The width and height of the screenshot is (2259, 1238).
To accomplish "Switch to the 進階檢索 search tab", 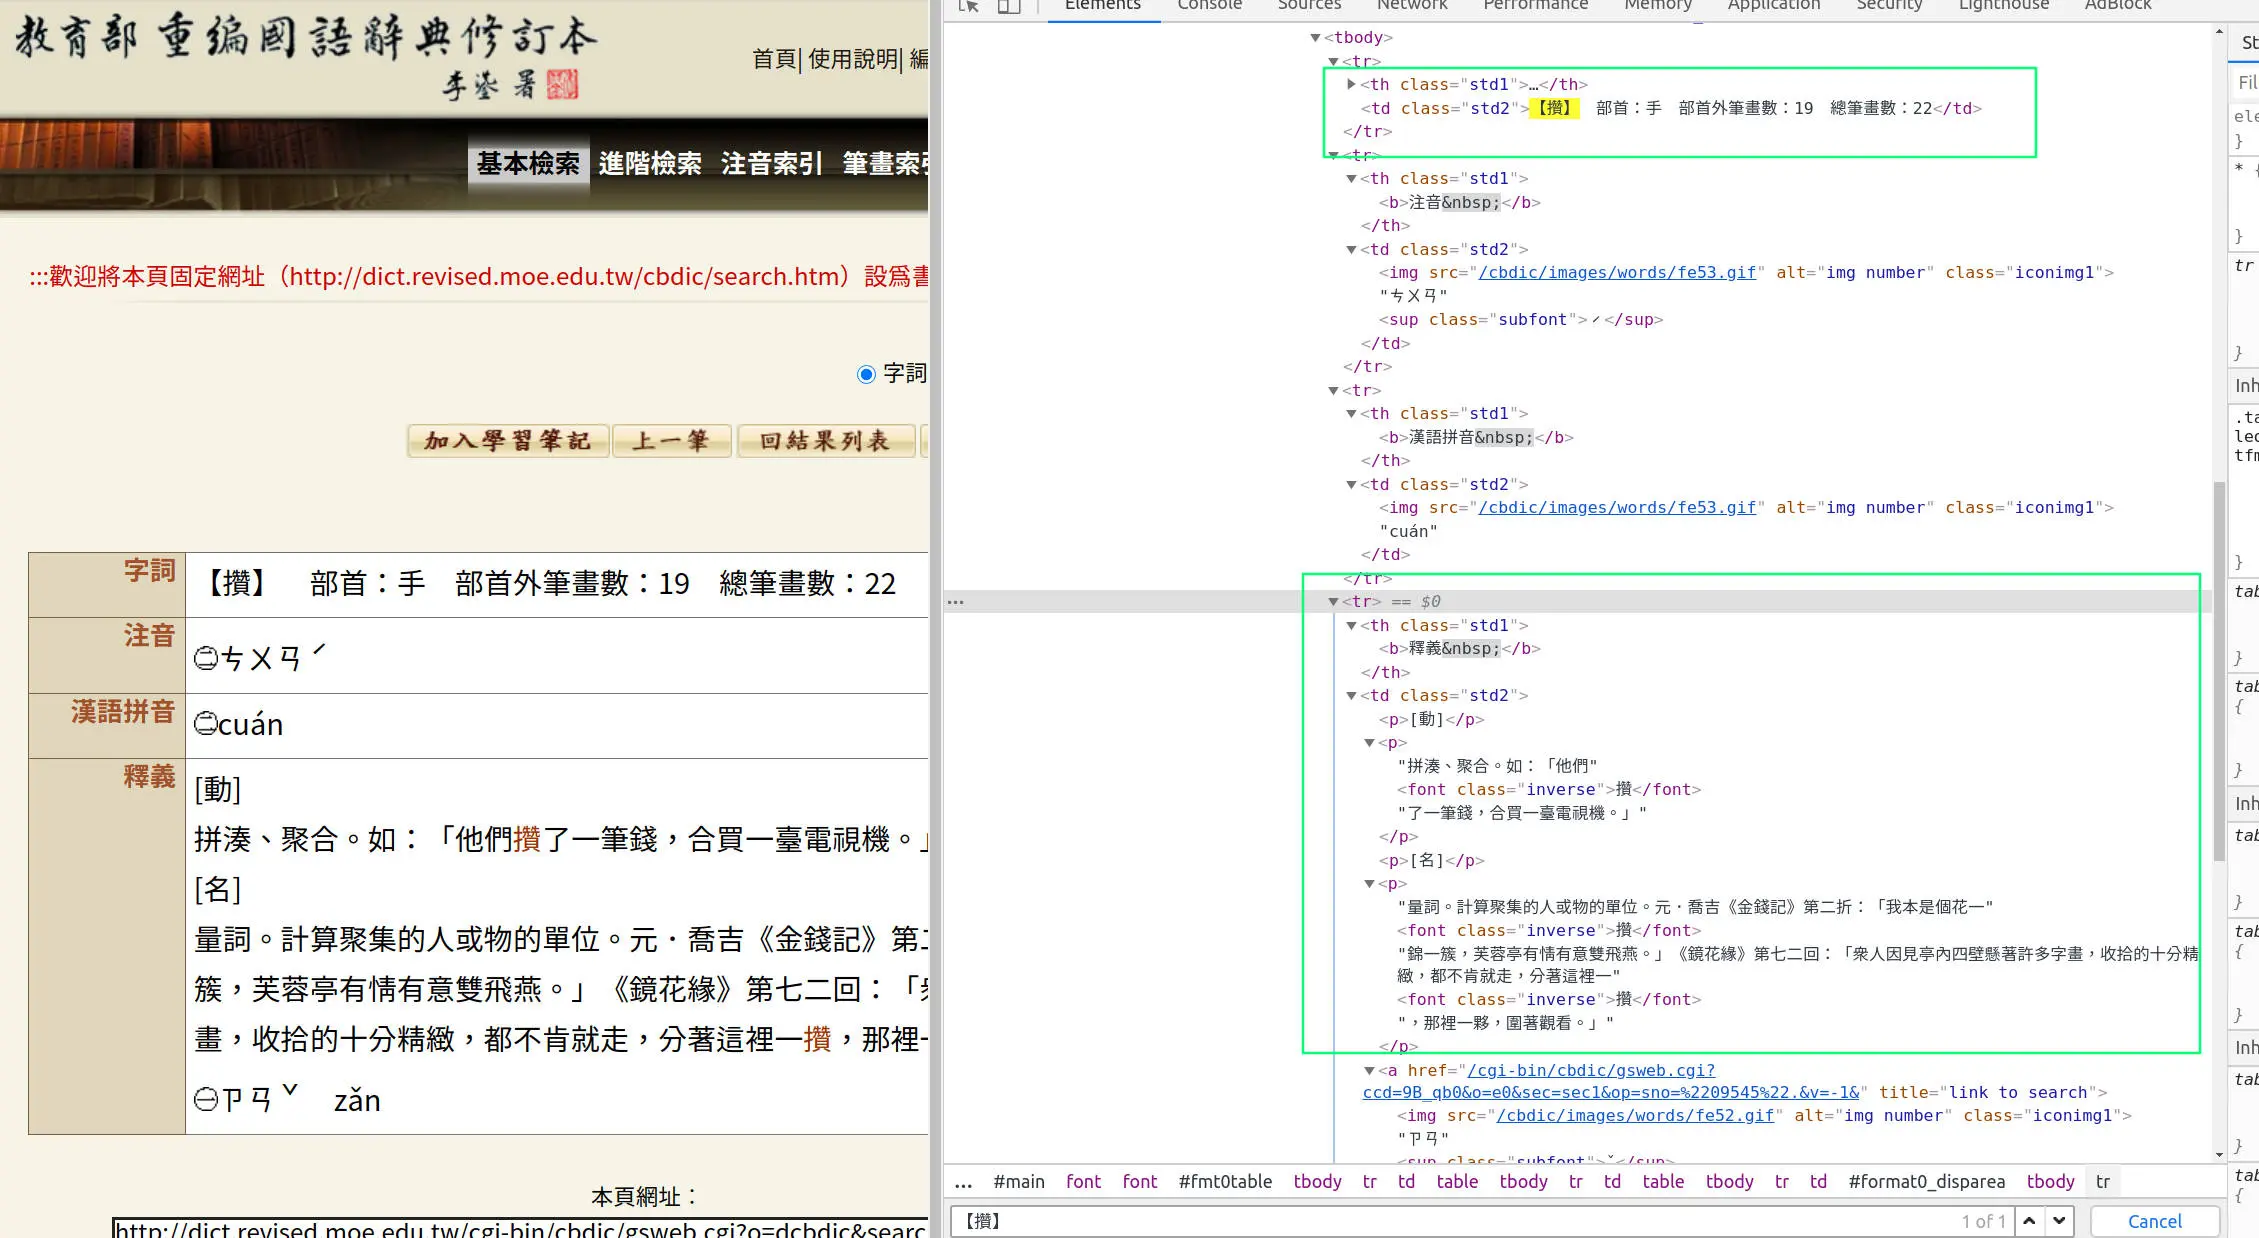I will tap(650, 163).
